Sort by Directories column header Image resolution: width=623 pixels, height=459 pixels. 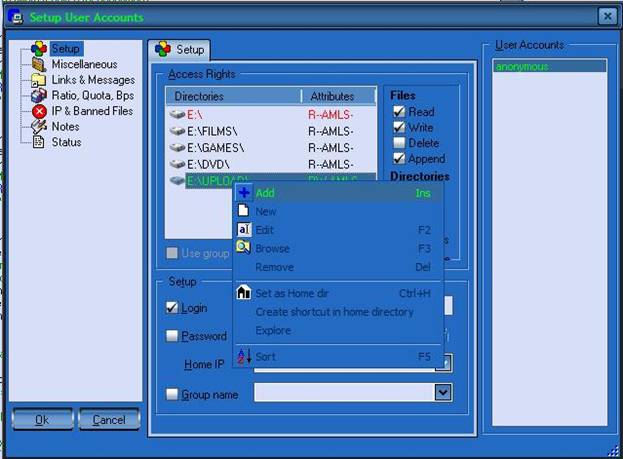[232, 96]
